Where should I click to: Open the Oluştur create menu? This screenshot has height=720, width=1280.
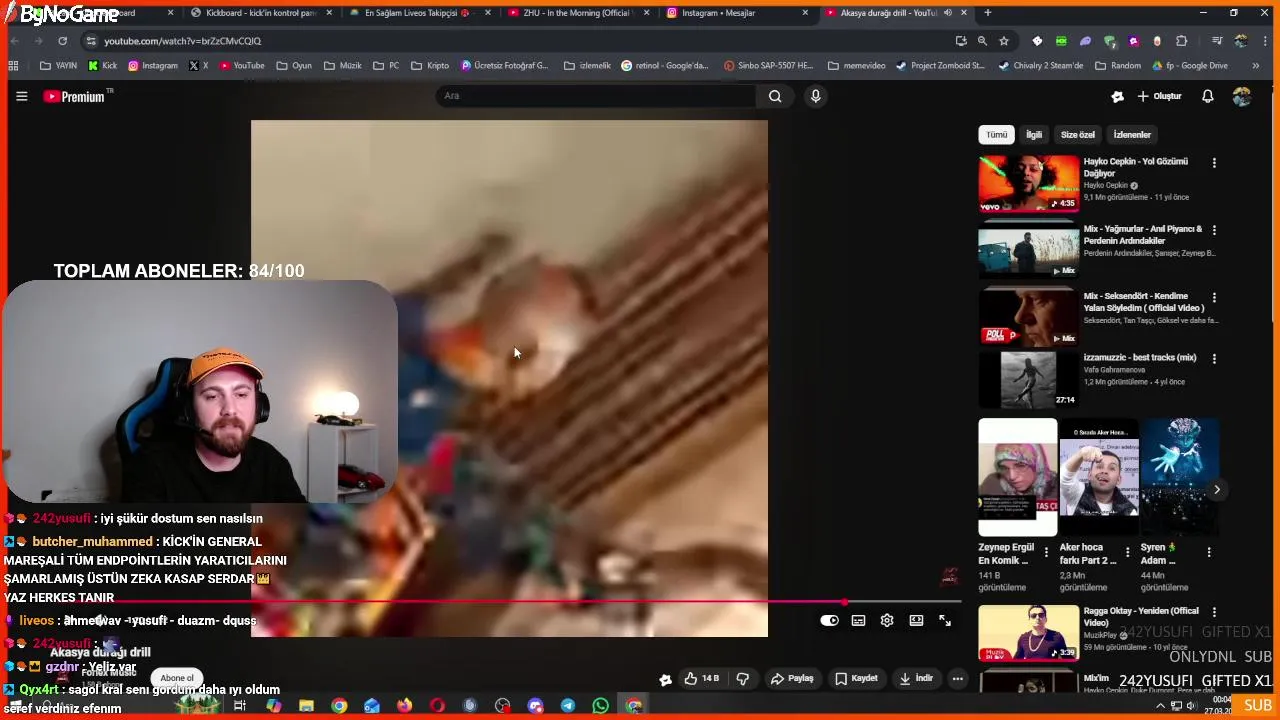pyautogui.click(x=1160, y=96)
